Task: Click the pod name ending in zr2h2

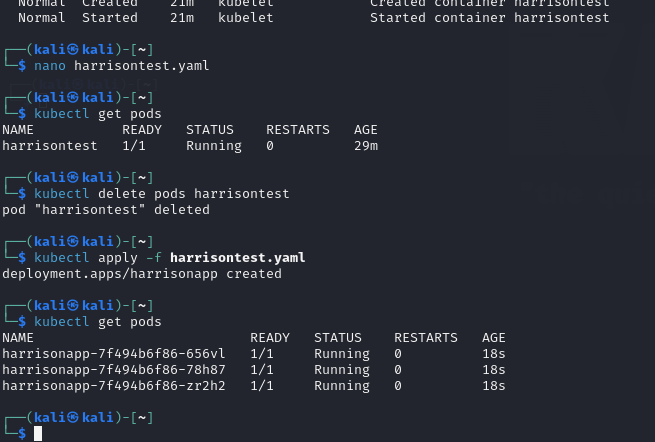Action: click(x=114, y=386)
